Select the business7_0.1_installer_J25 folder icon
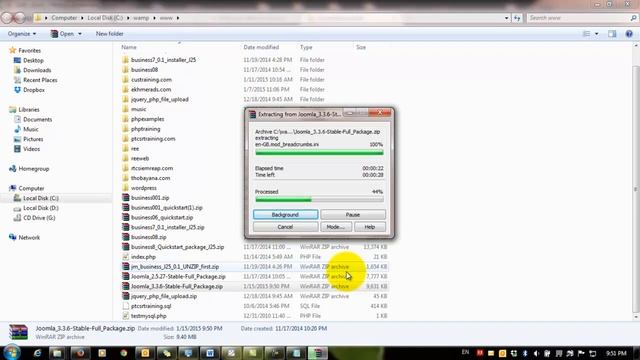 tap(125, 60)
